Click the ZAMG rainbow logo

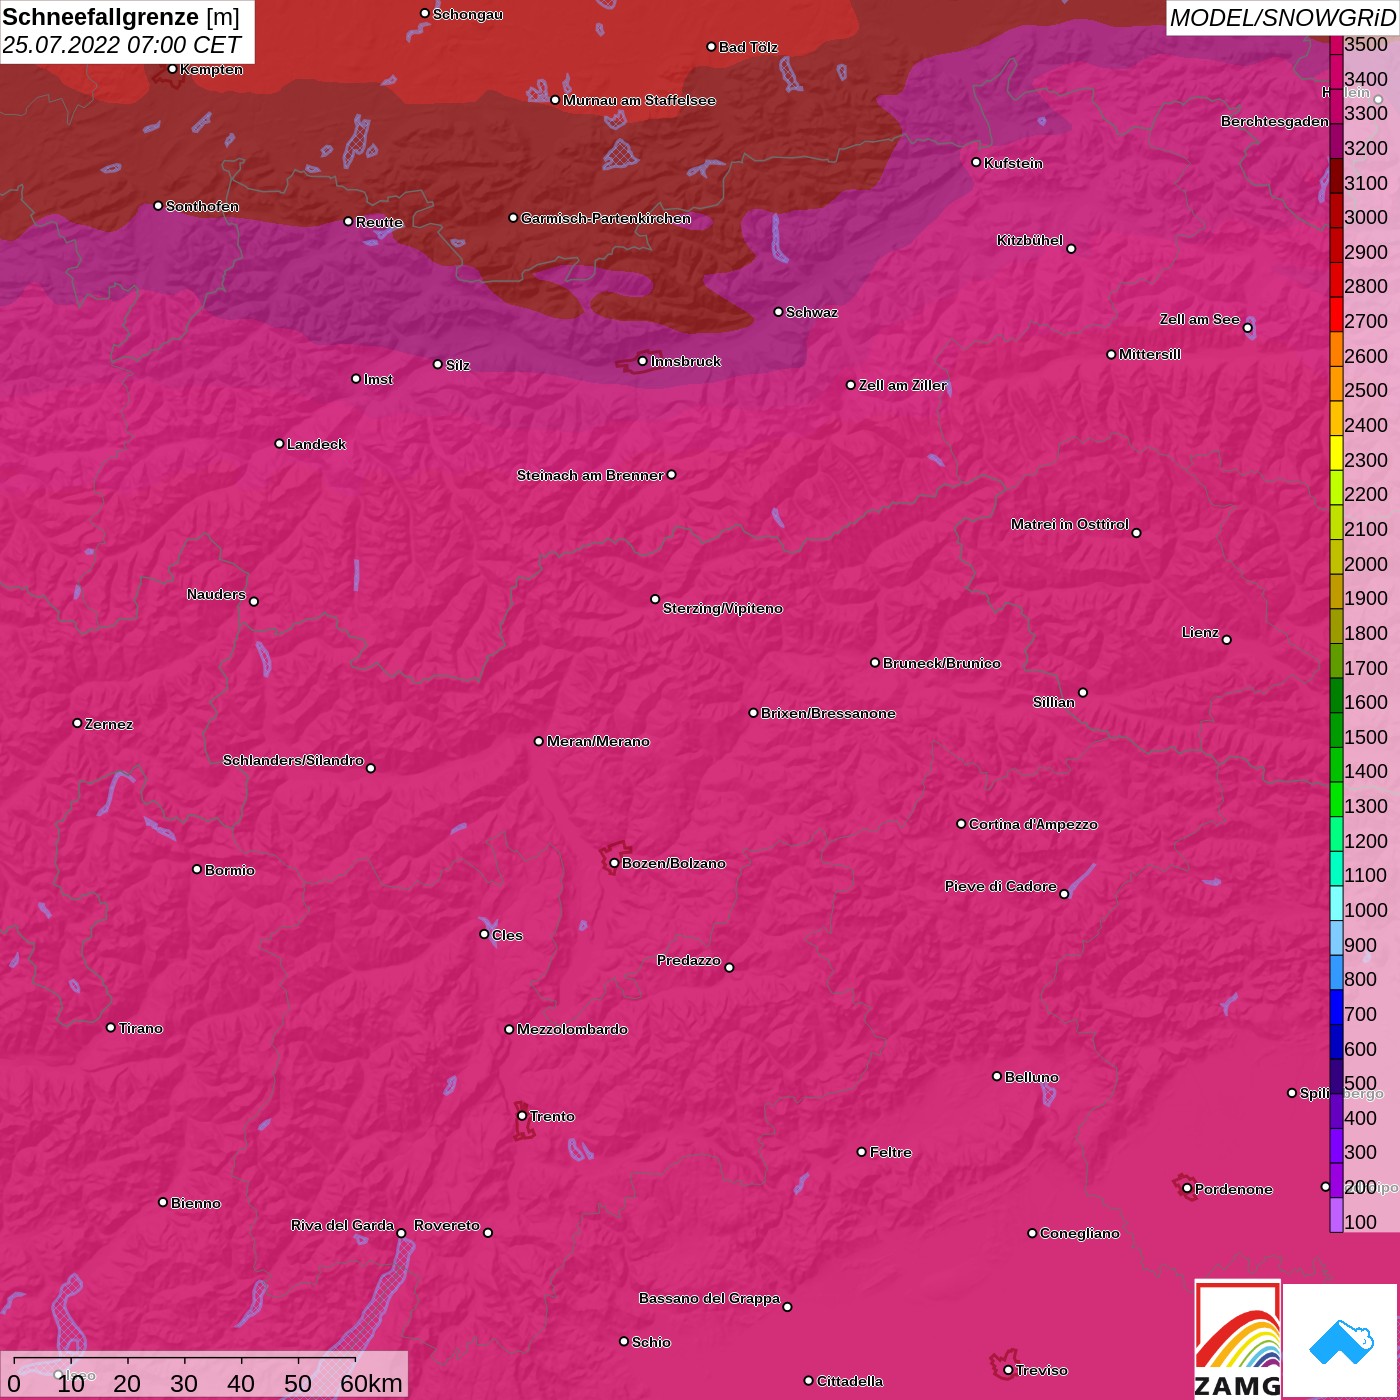(x=1237, y=1340)
